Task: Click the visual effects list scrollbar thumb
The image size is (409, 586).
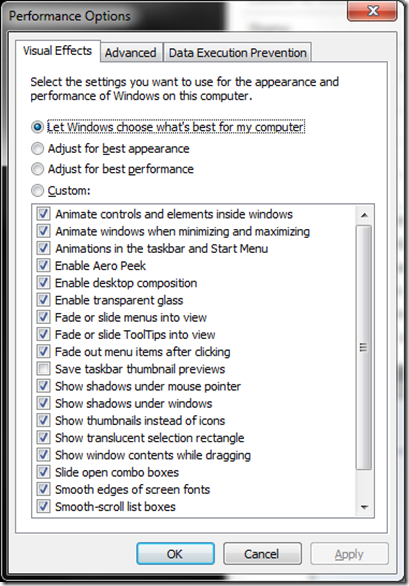Action: [x=364, y=347]
